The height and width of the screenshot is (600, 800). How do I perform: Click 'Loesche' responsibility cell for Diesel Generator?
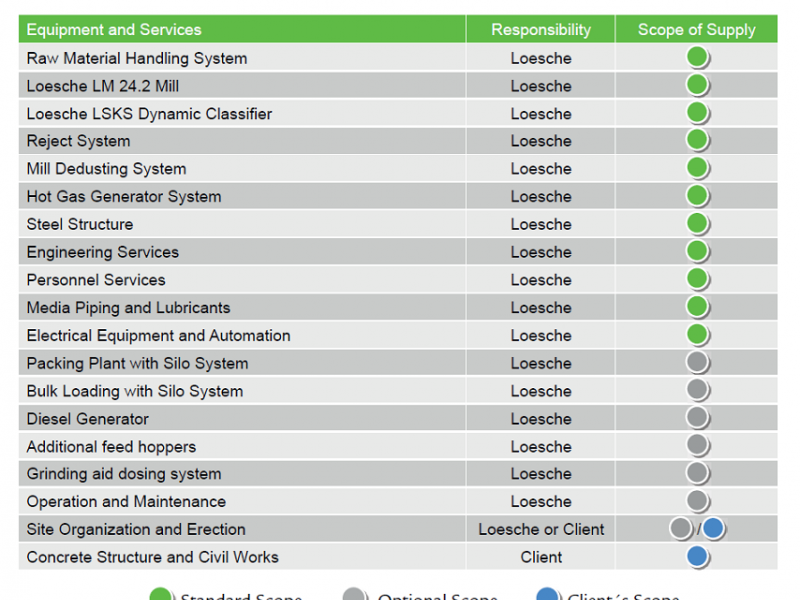541,419
